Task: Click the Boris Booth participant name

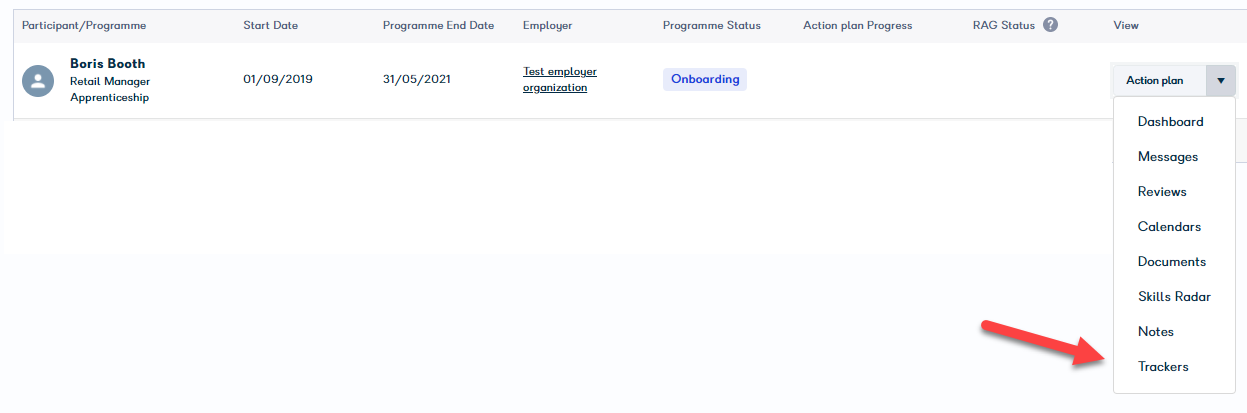Action: coord(107,63)
